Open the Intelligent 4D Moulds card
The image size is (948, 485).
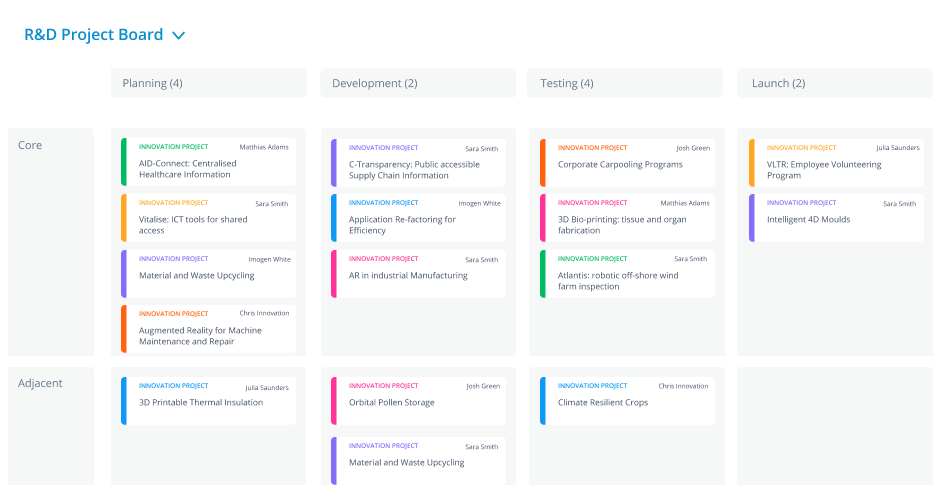(x=835, y=220)
